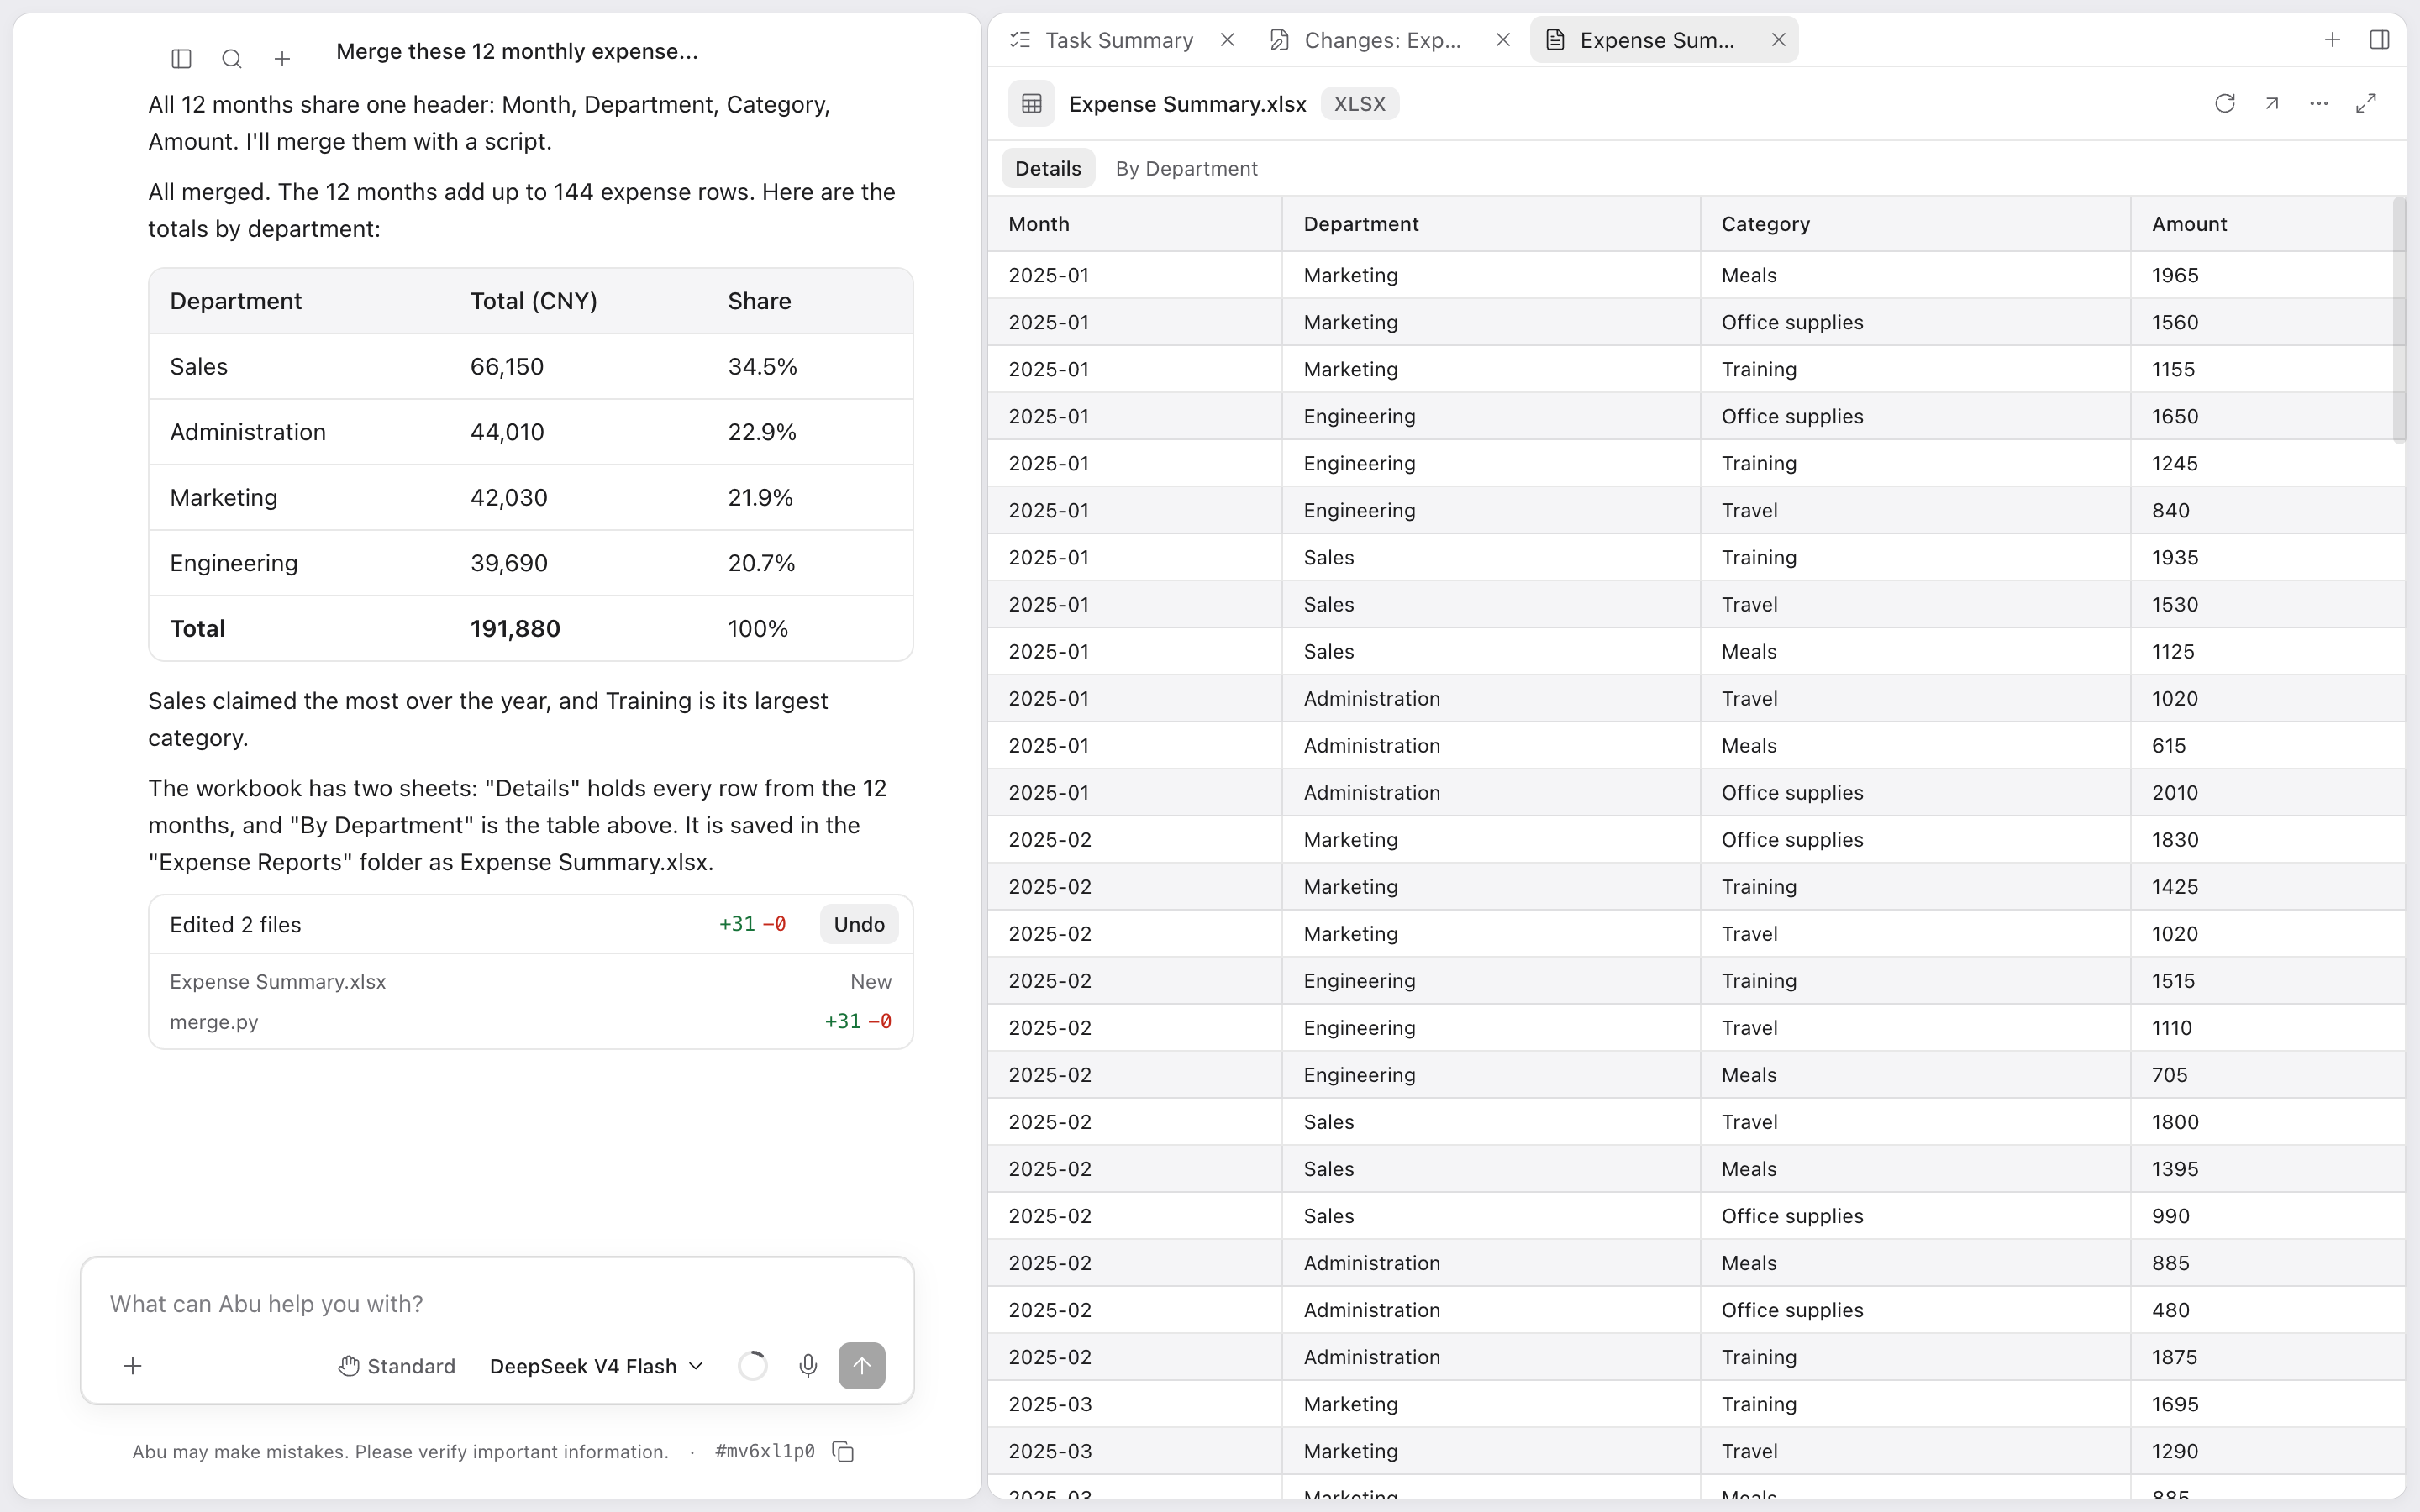The image size is (2420, 1512).
Task: Select the Amount cell 990
Action: (2267, 1216)
